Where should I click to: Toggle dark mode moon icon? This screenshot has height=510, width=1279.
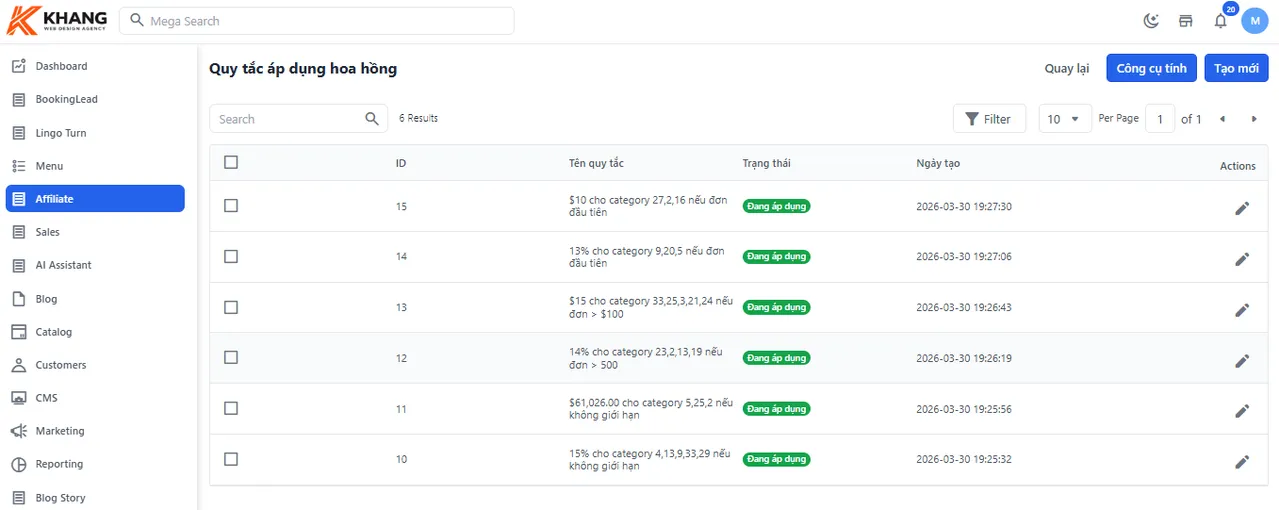coord(1152,21)
